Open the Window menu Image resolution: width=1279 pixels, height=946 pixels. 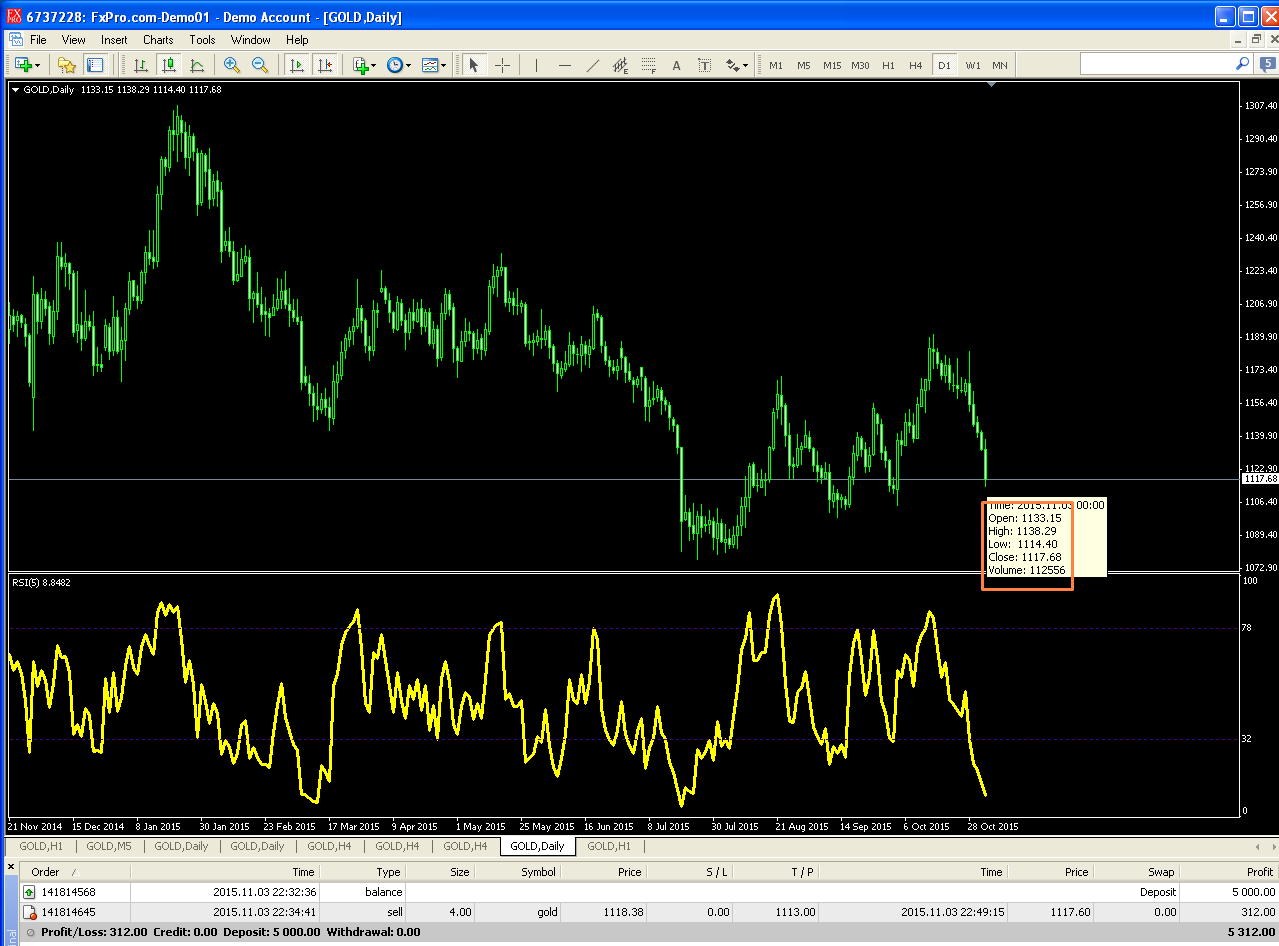point(251,40)
